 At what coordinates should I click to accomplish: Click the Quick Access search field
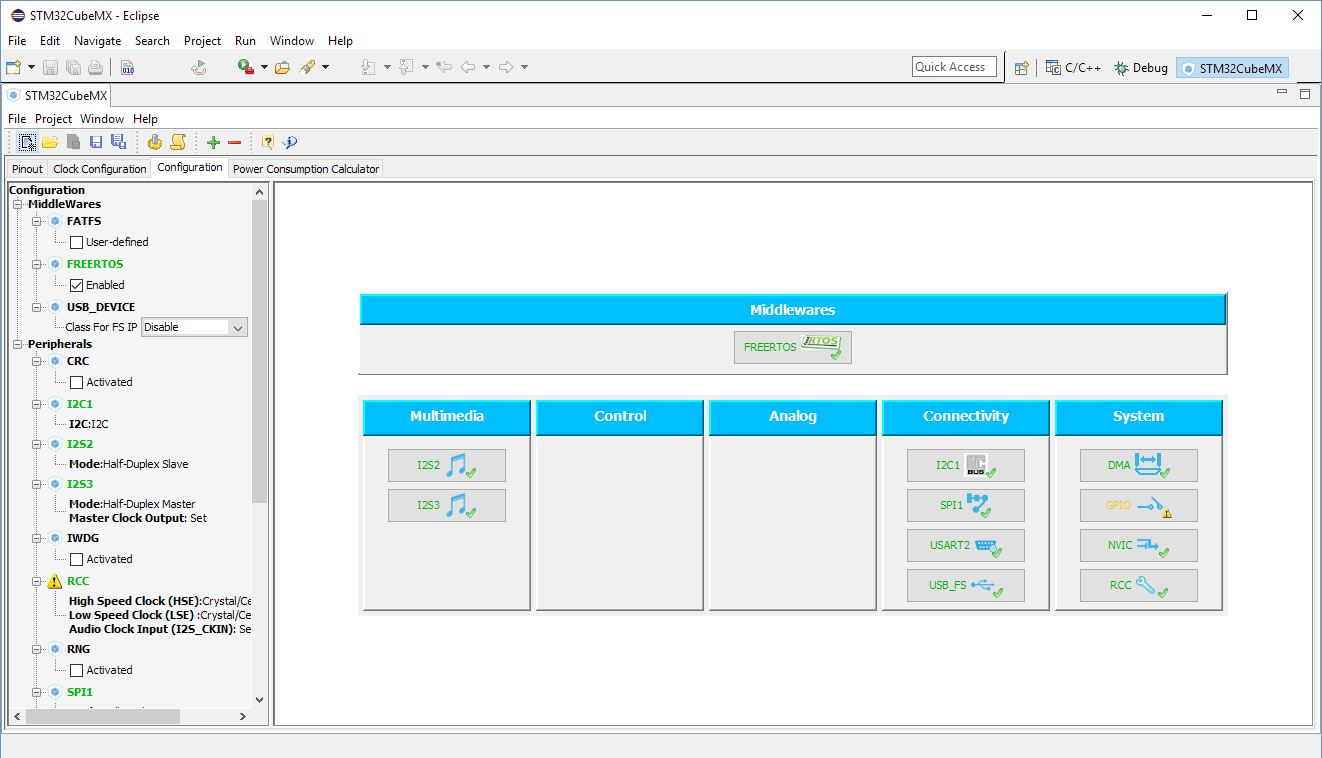[954, 67]
